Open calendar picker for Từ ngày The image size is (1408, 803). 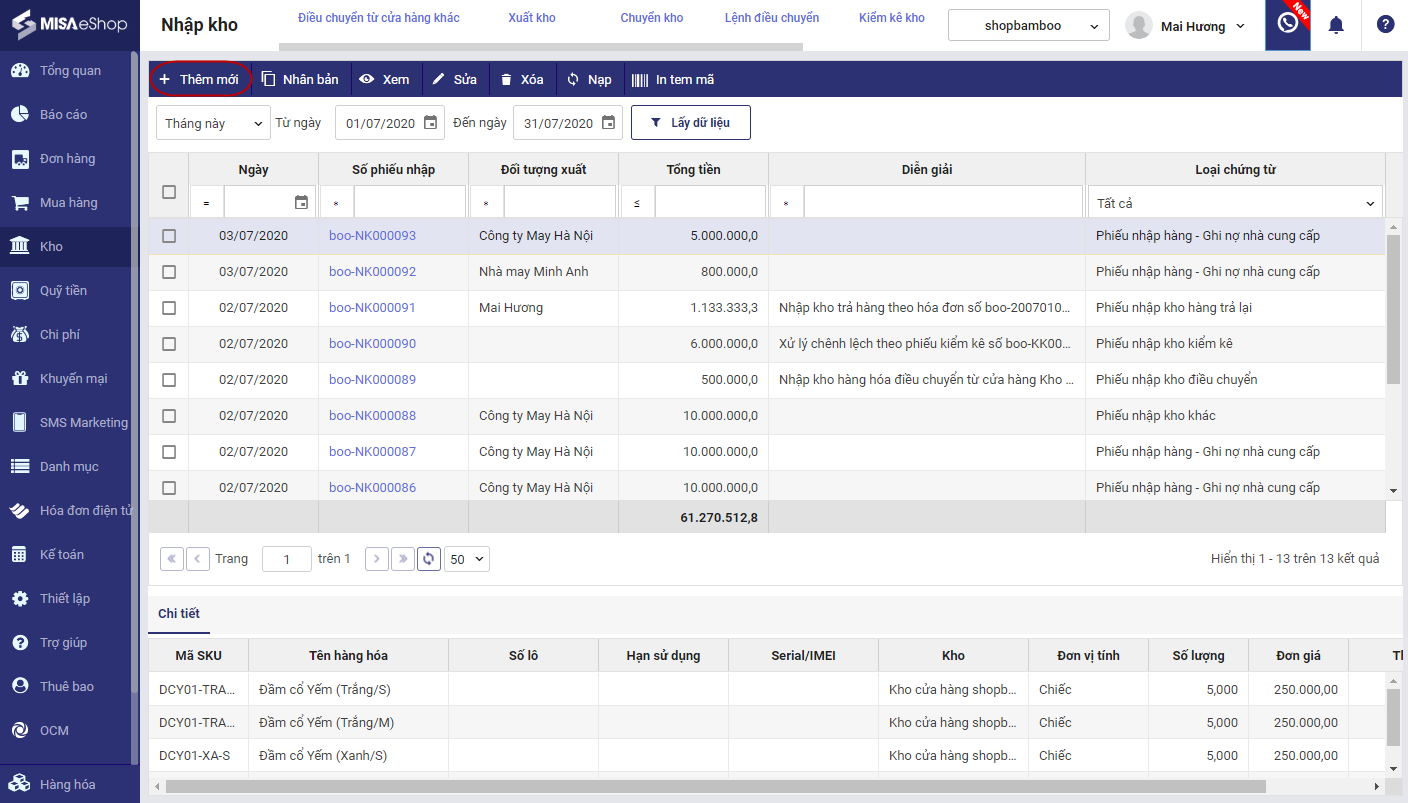(430, 123)
